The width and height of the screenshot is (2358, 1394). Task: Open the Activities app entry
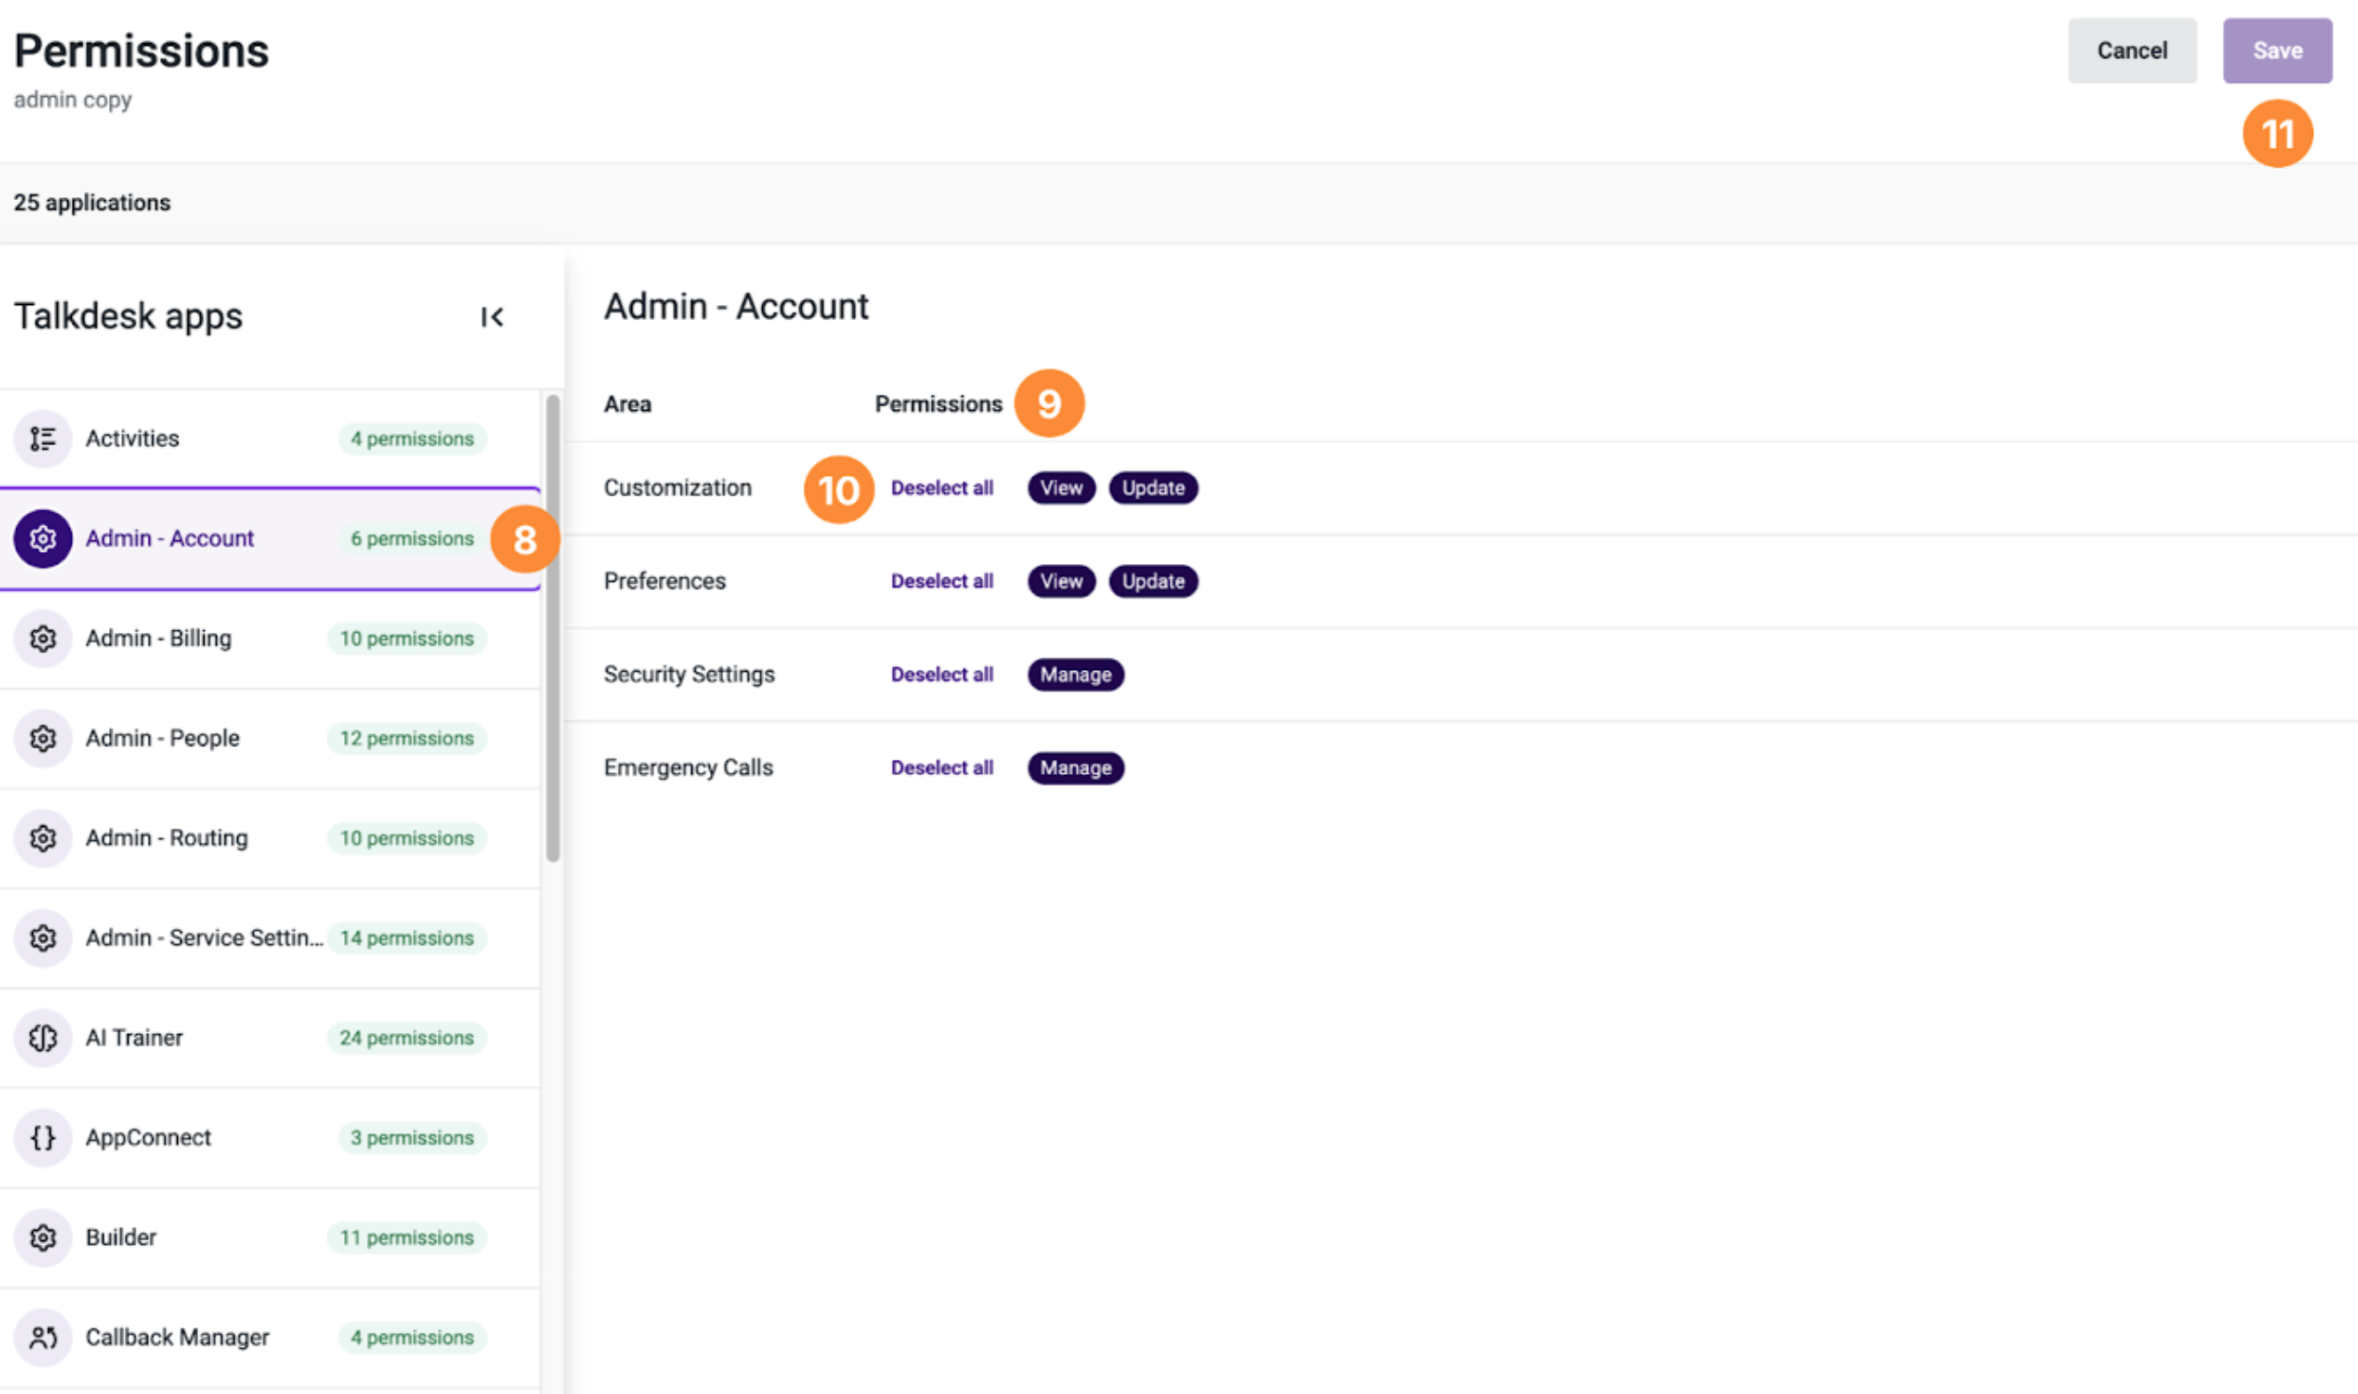point(270,438)
